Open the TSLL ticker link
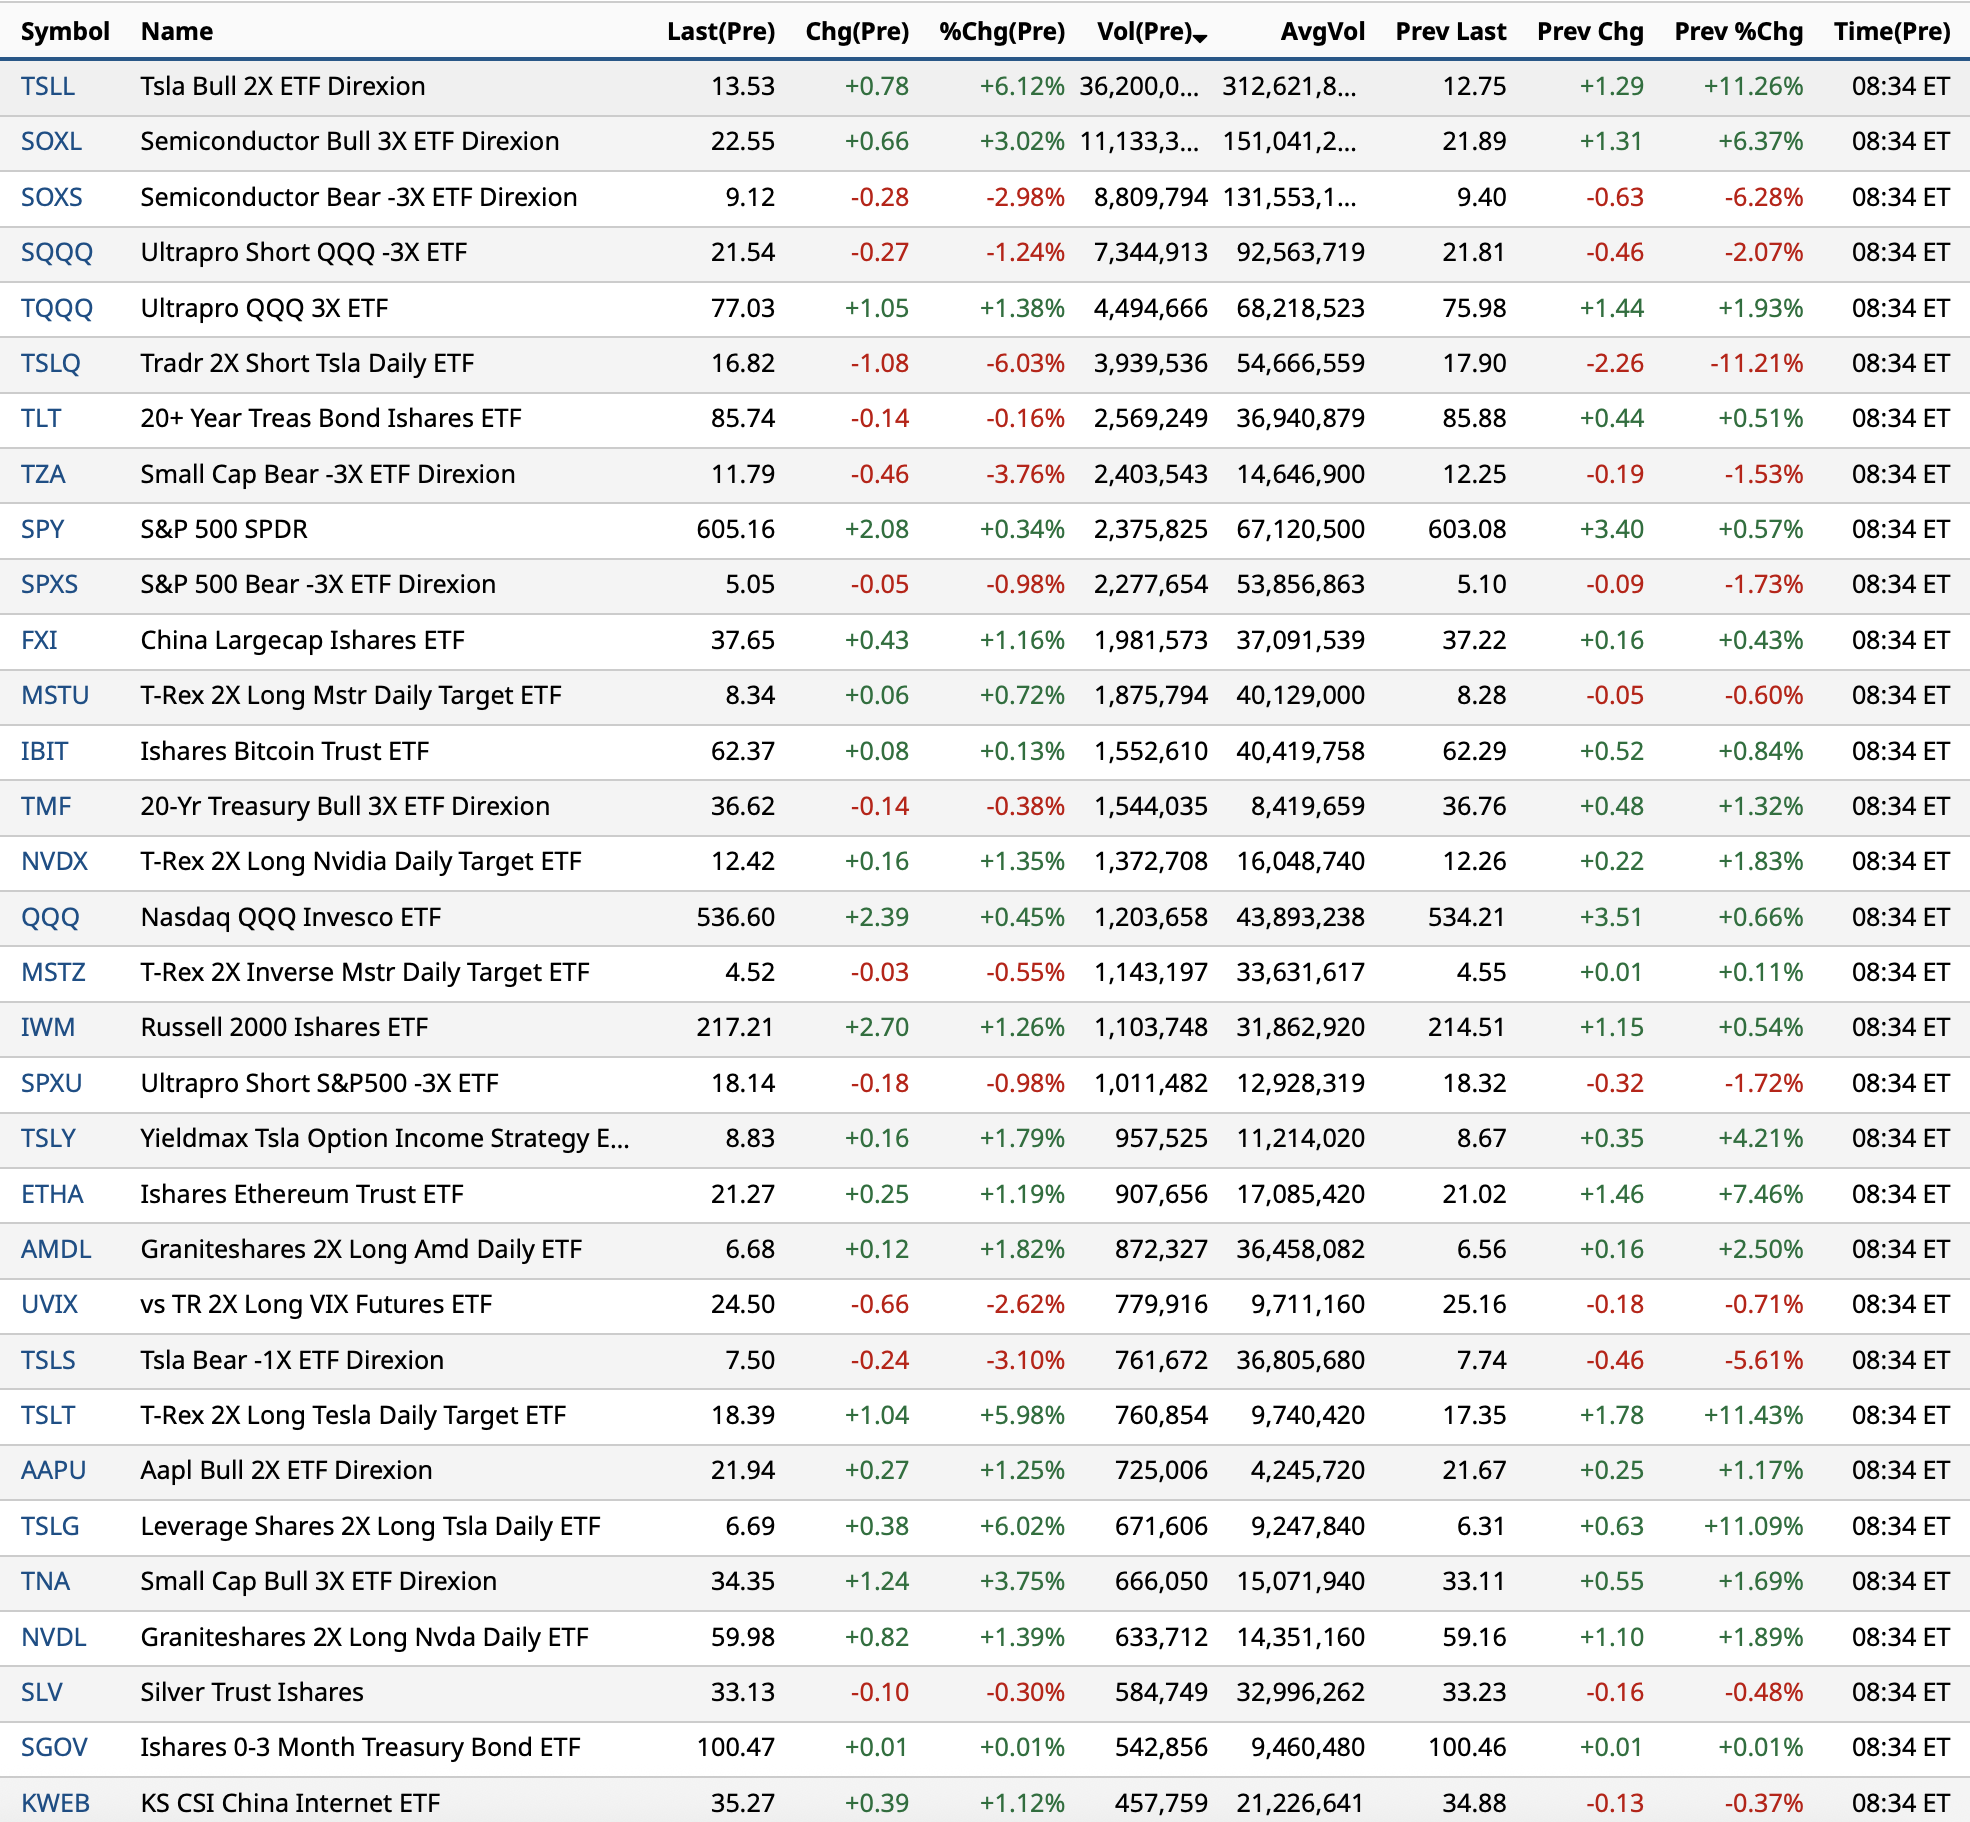 pos(48,86)
